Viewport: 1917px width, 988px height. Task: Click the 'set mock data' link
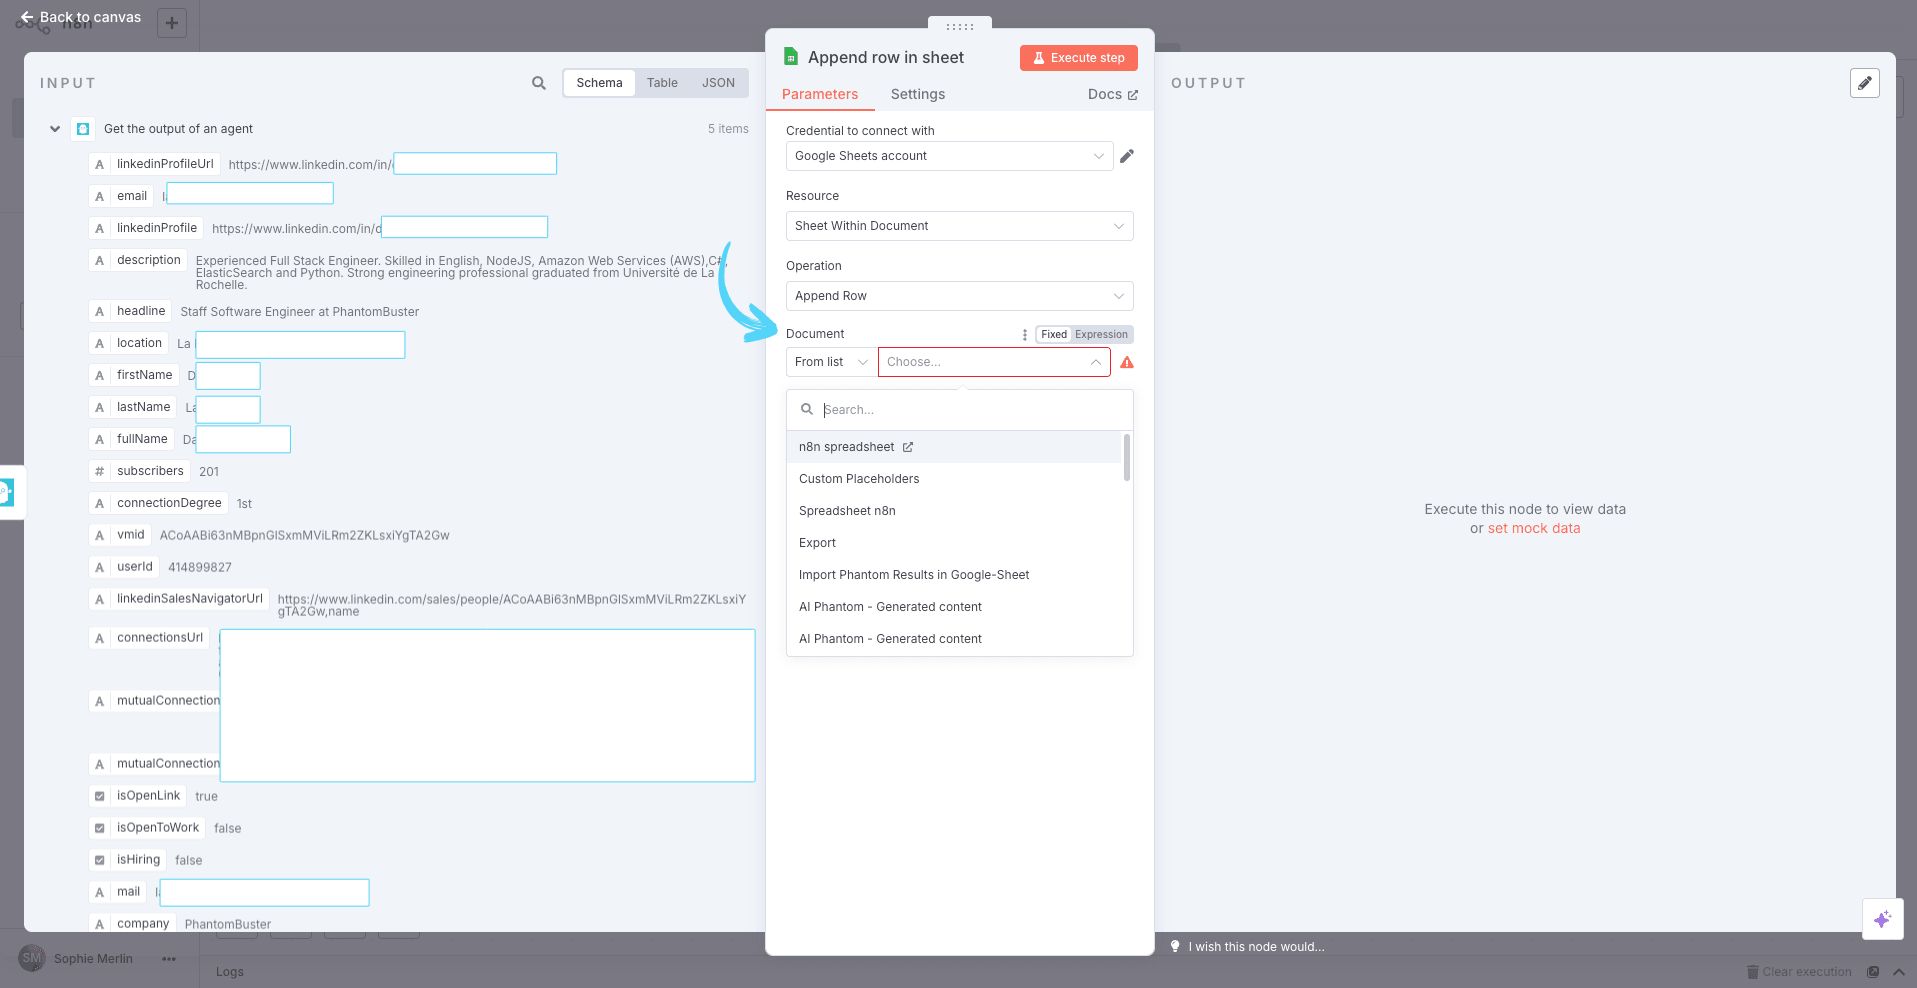pos(1534,528)
